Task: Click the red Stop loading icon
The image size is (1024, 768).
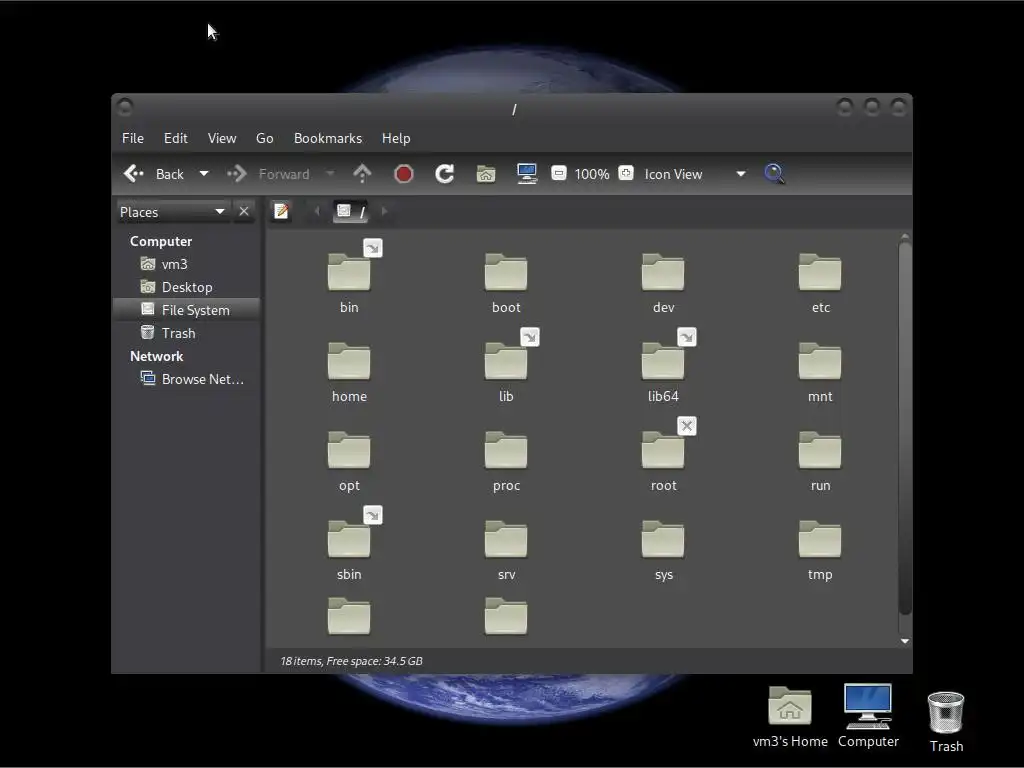Action: 404,174
